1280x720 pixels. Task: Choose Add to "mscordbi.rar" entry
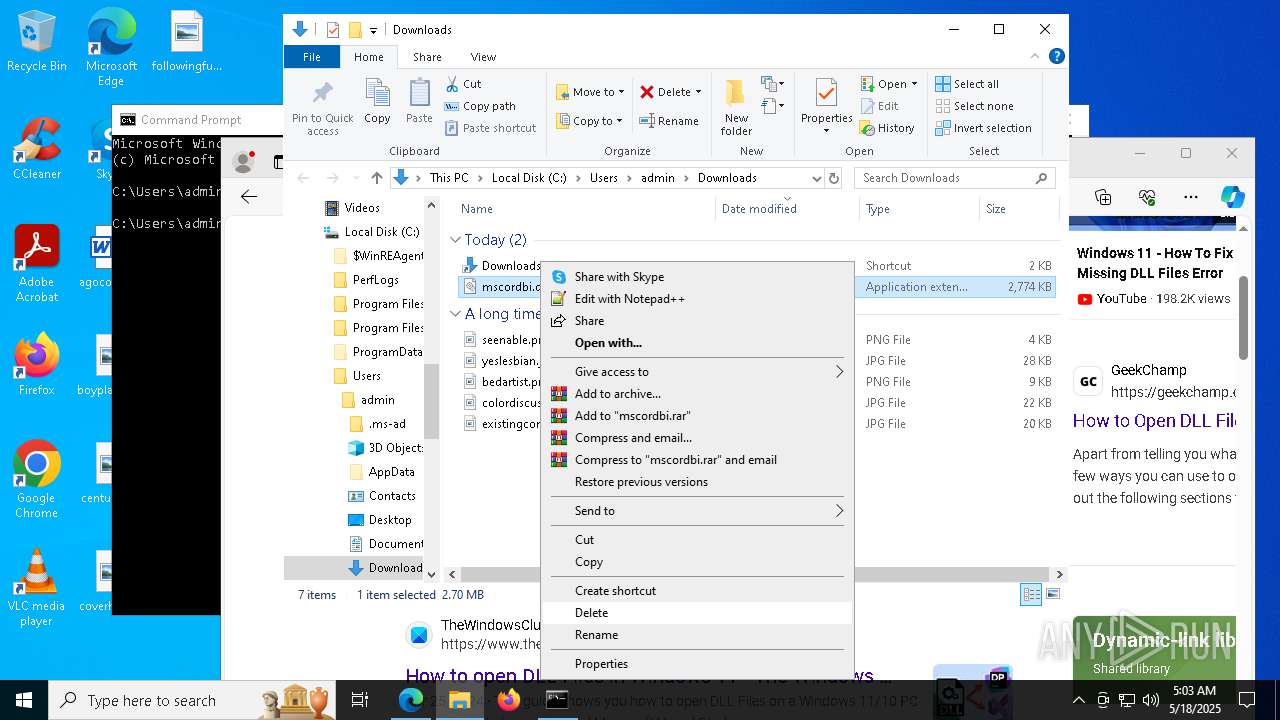pos(697,416)
